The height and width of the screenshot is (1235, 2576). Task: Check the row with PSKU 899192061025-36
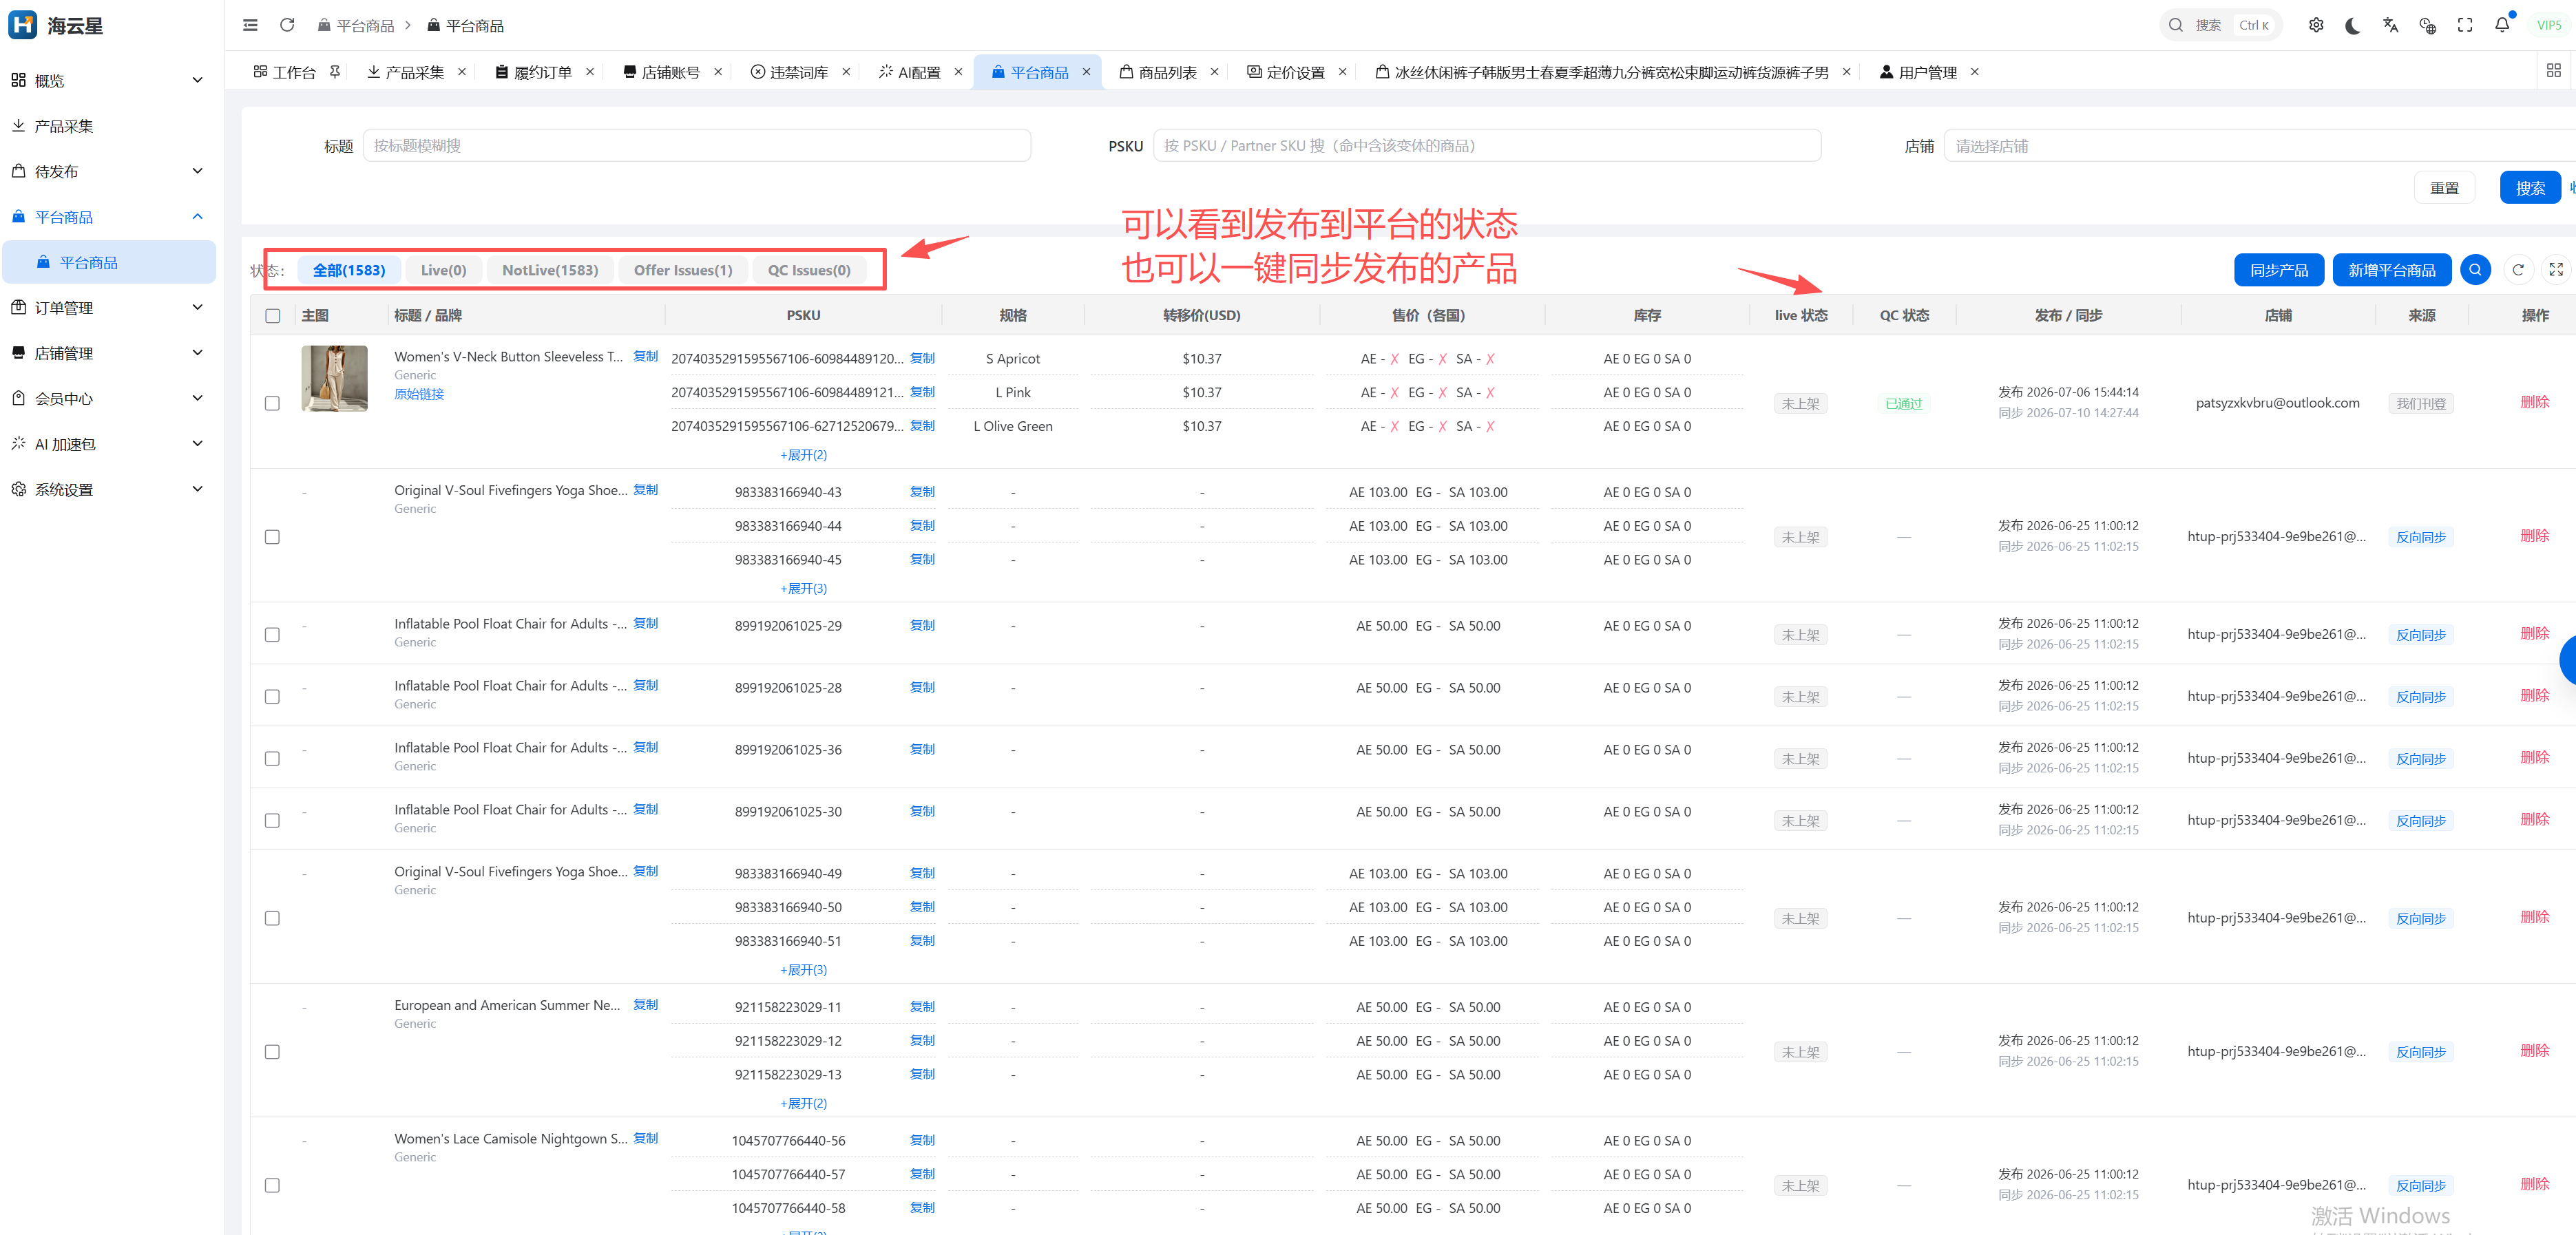coord(272,759)
